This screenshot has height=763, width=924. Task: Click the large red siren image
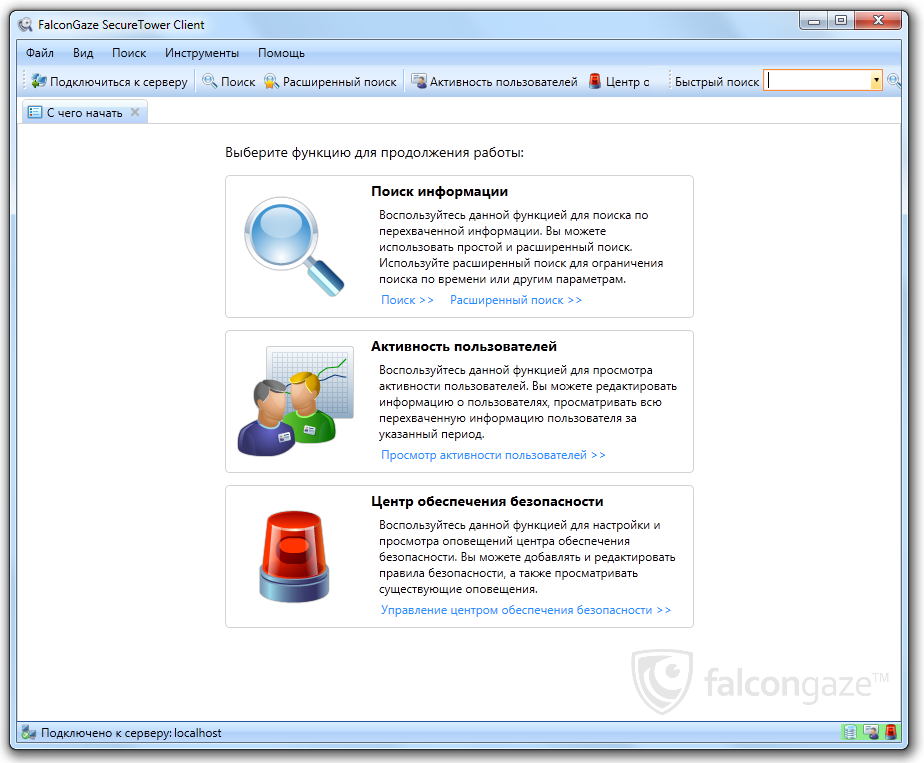294,556
